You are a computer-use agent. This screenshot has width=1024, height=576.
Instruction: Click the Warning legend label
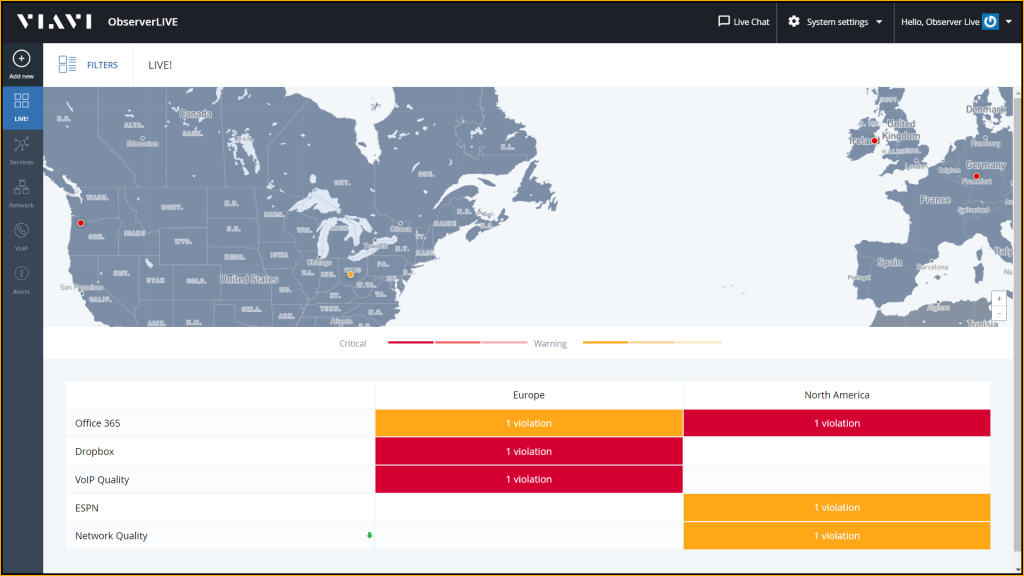[550, 344]
